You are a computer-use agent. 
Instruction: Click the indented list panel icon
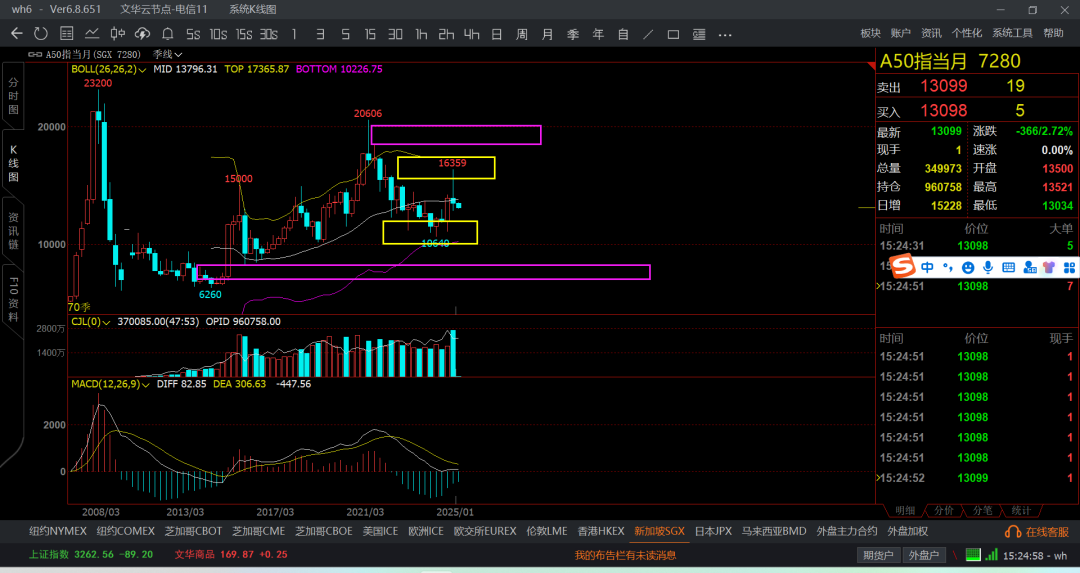tap(699, 34)
